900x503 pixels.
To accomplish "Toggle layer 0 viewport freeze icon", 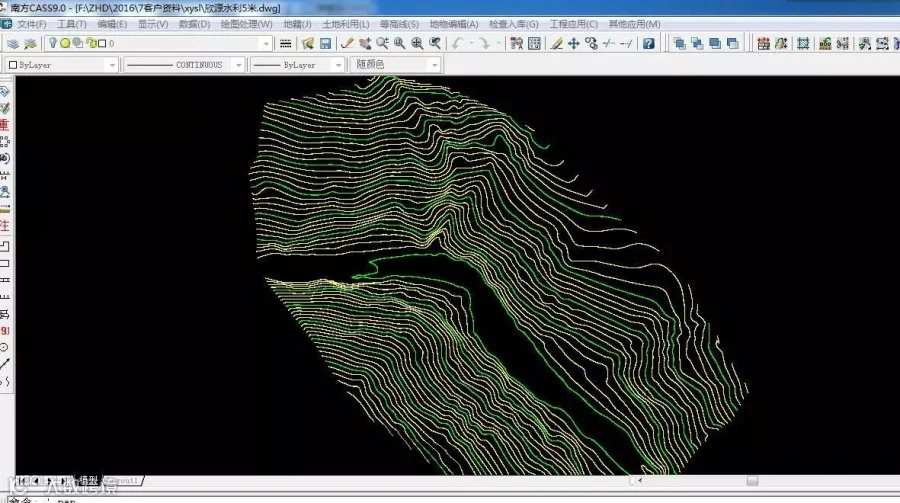I will [x=77, y=43].
